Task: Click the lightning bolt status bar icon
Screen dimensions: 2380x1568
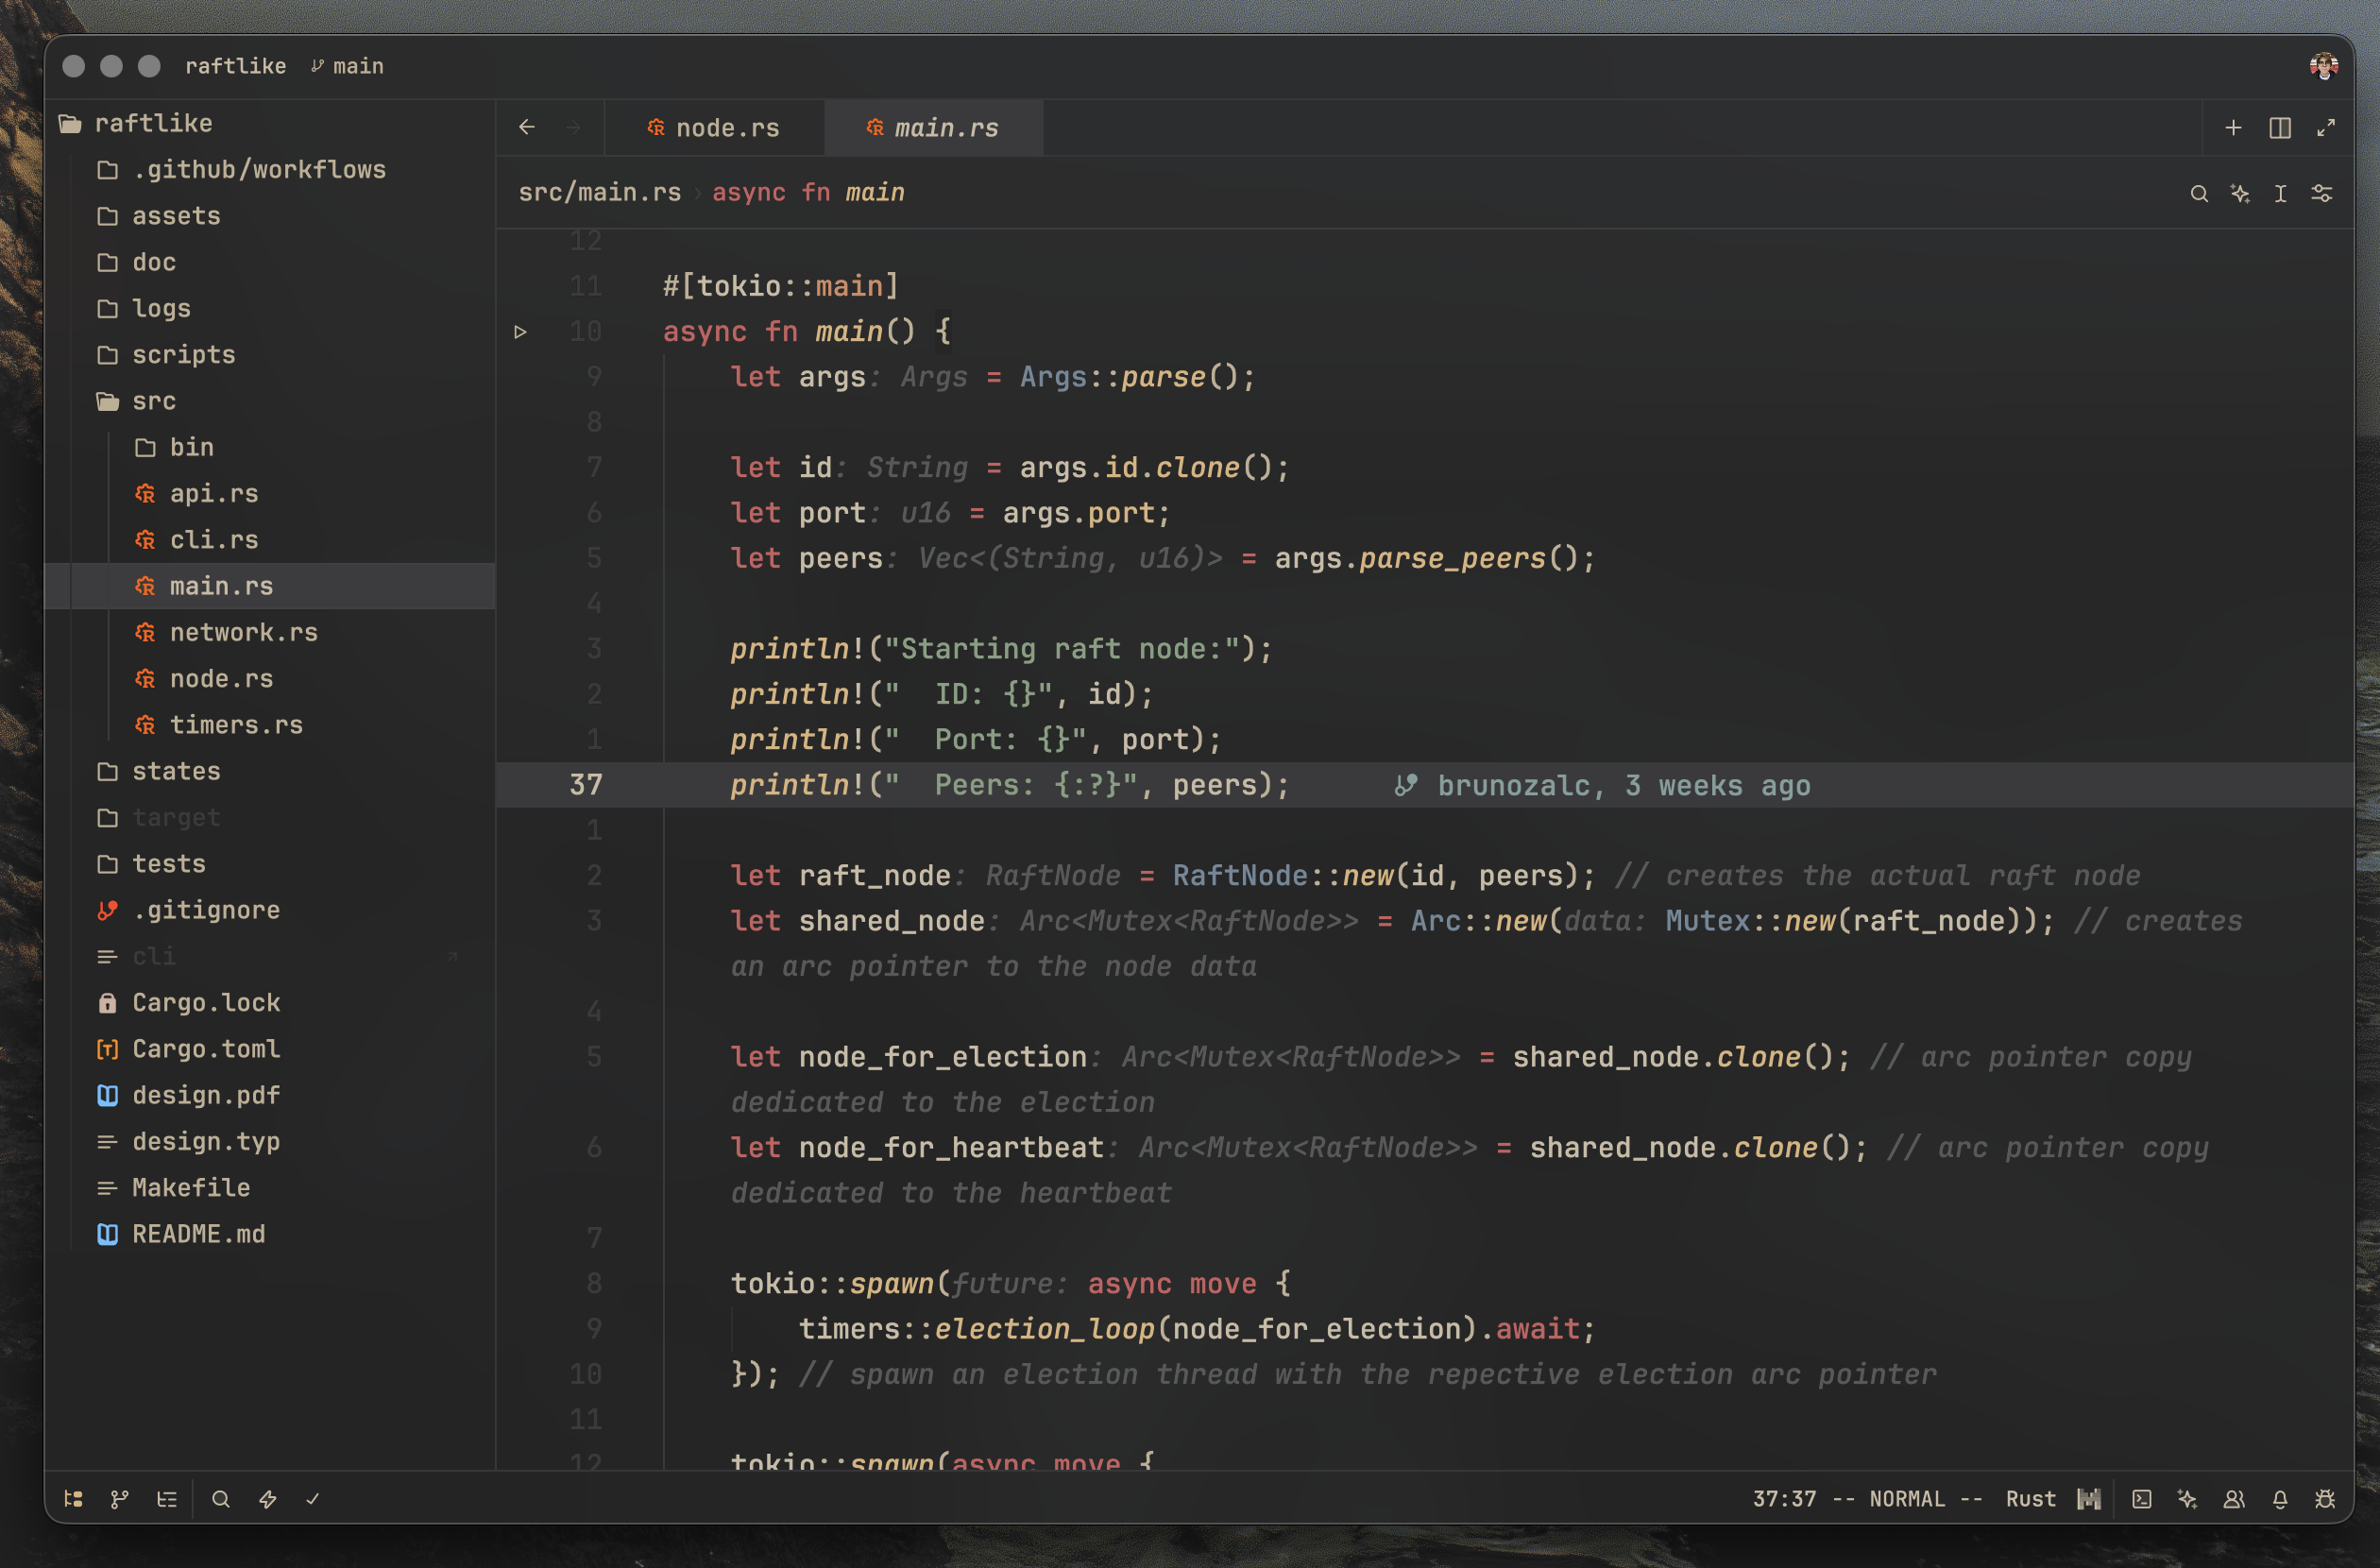Action: (x=267, y=1498)
